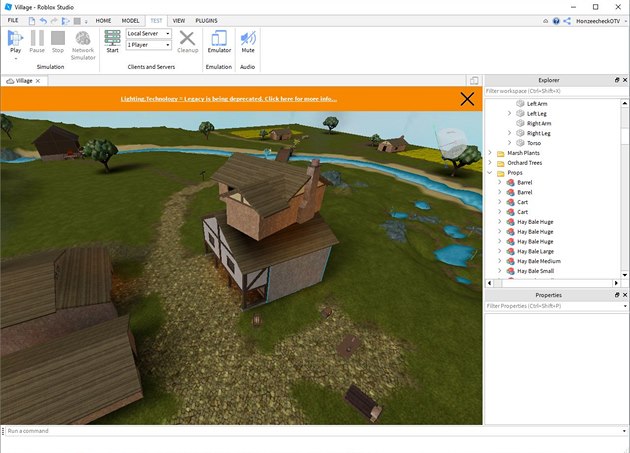Click the Explorer horizontal scrollbar right arrow
The height and width of the screenshot is (453, 630).
point(616,283)
